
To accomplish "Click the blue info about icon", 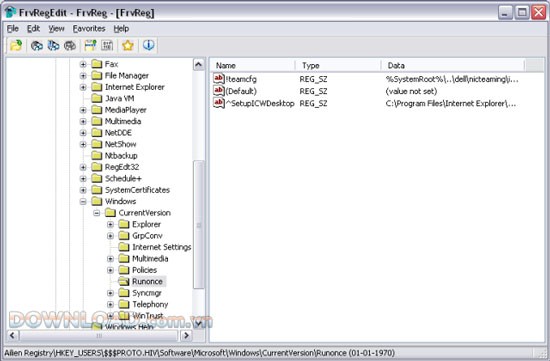I will 148,45.
